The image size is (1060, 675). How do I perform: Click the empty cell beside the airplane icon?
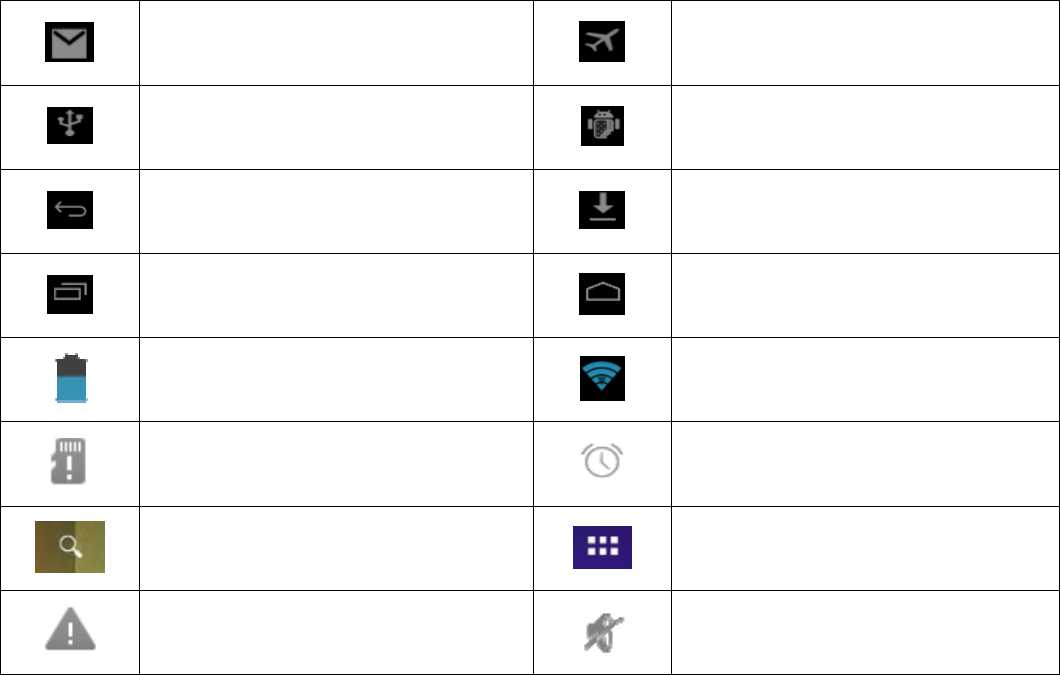(865, 43)
